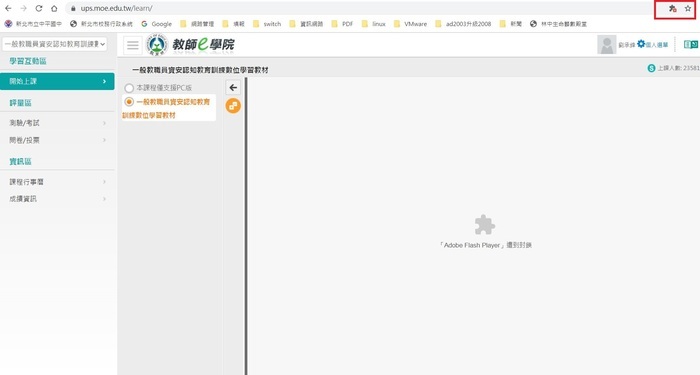Click the blocked plugin icon in address bar
This screenshot has height=375, width=700.
(x=672, y=8)
